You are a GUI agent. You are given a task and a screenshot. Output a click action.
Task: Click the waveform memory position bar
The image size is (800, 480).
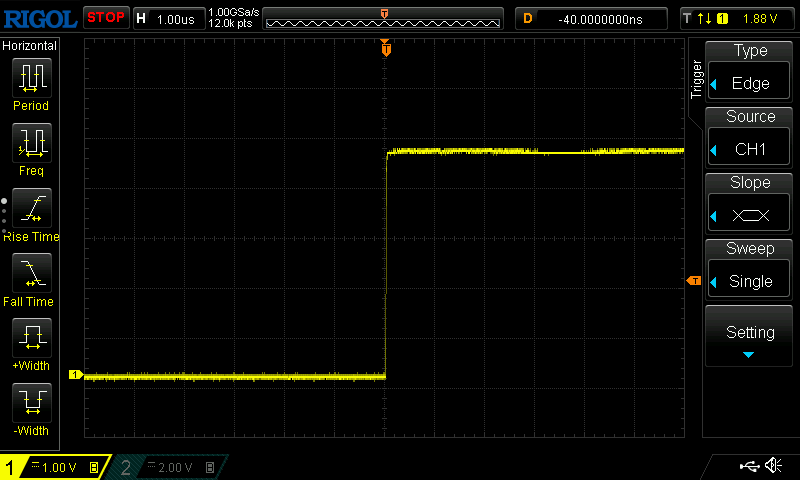384,20
